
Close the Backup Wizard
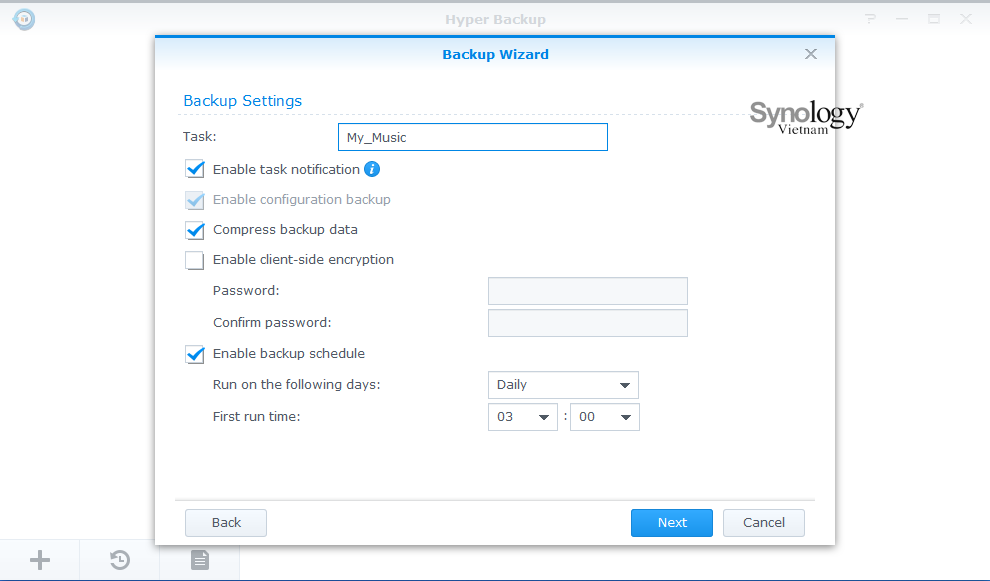coord(811,54)
